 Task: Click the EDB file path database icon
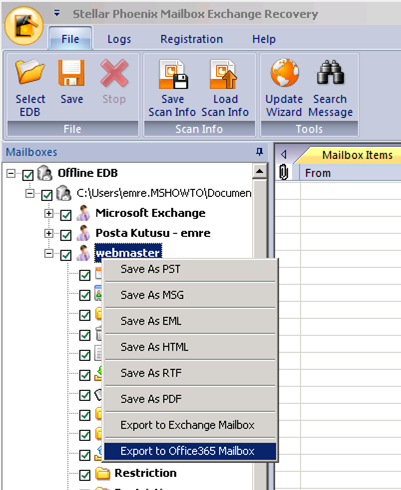click(63, 193)
